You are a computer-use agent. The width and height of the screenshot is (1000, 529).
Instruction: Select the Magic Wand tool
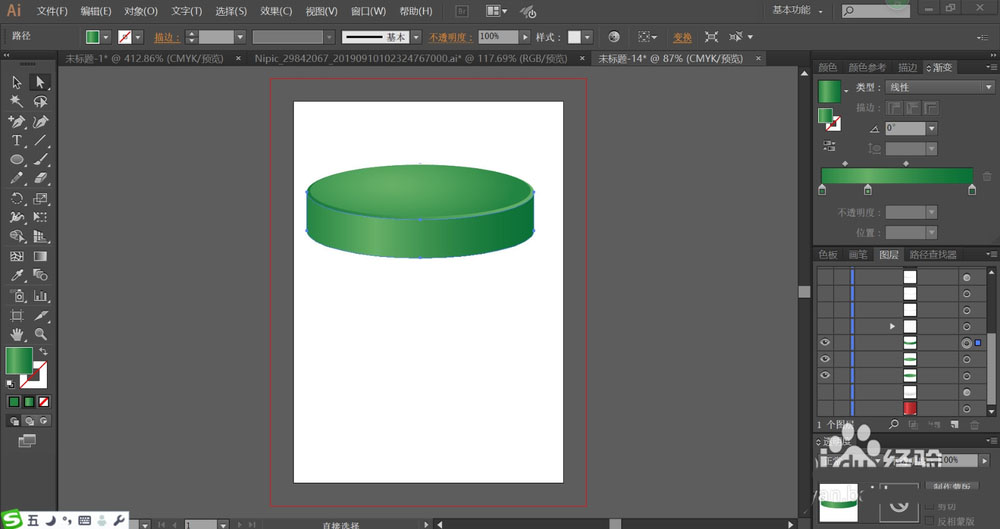(x=17, y=101)
